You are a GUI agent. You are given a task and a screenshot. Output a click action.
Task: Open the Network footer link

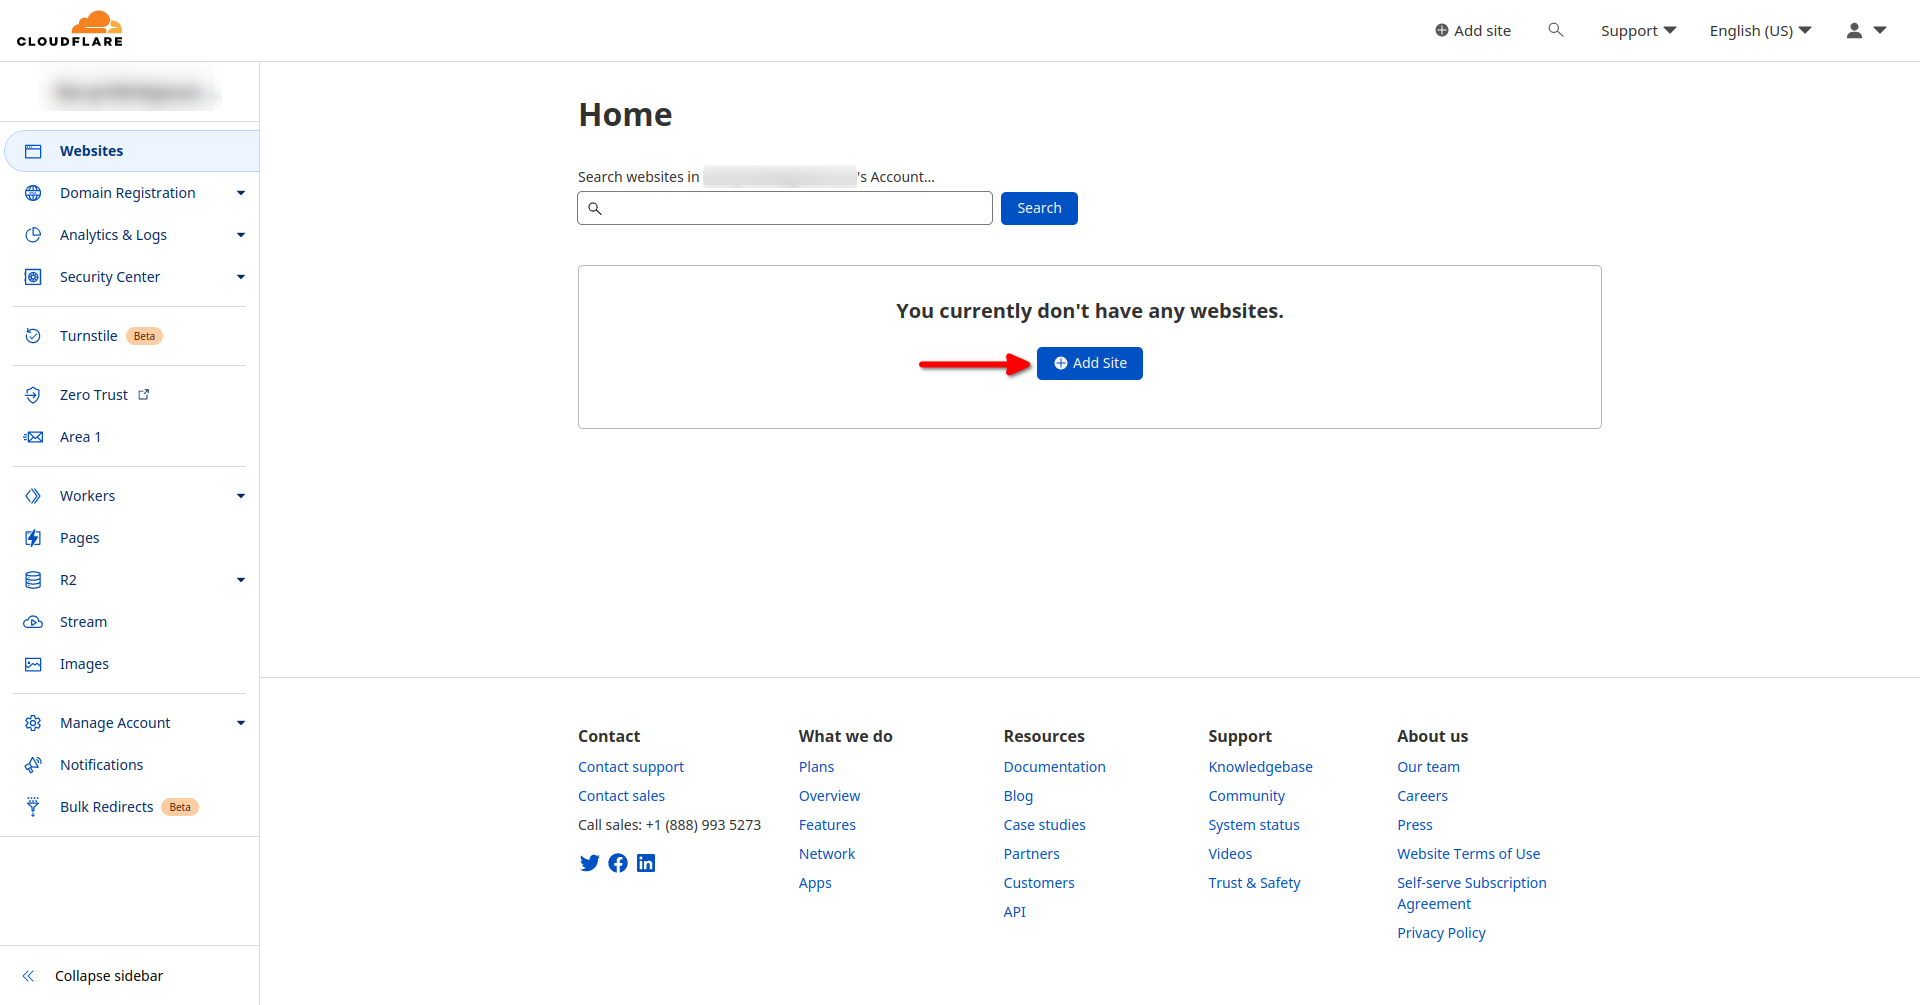click(x=827, y=854)
